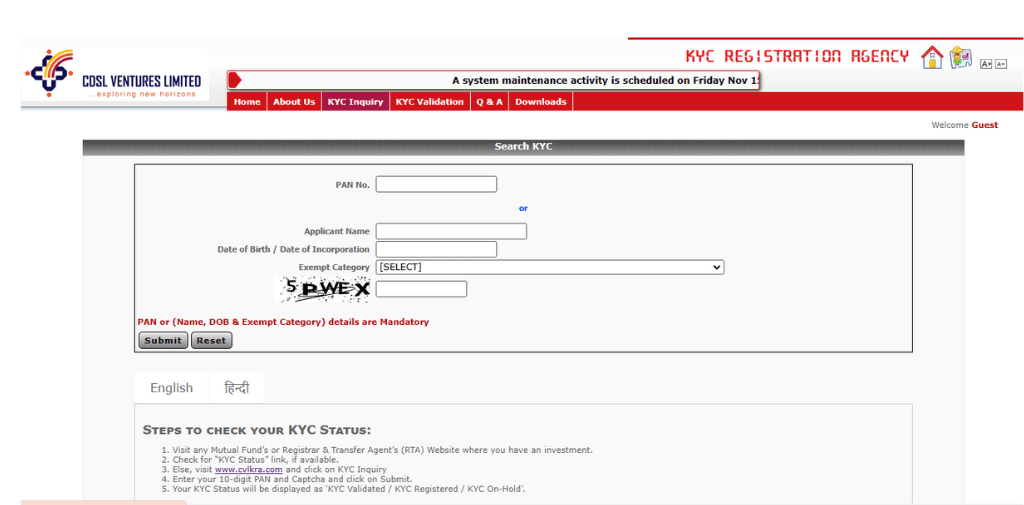Viewport: 1024px width, 505px height.
Task: Click the Date of Birth input field
Action: coord(436,250)
